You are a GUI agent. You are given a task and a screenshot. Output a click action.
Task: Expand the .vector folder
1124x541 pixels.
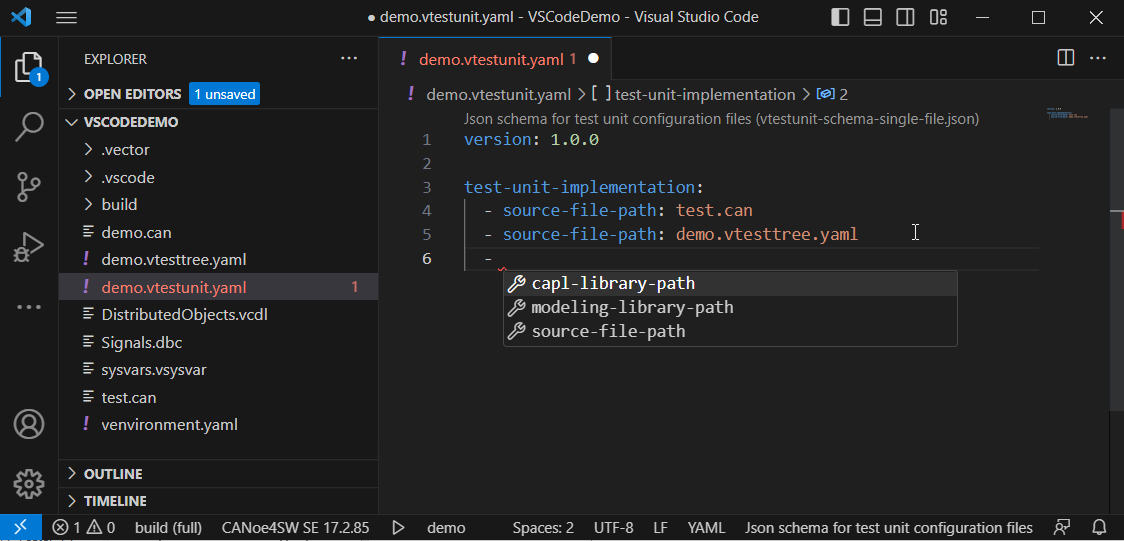[219, 150]
